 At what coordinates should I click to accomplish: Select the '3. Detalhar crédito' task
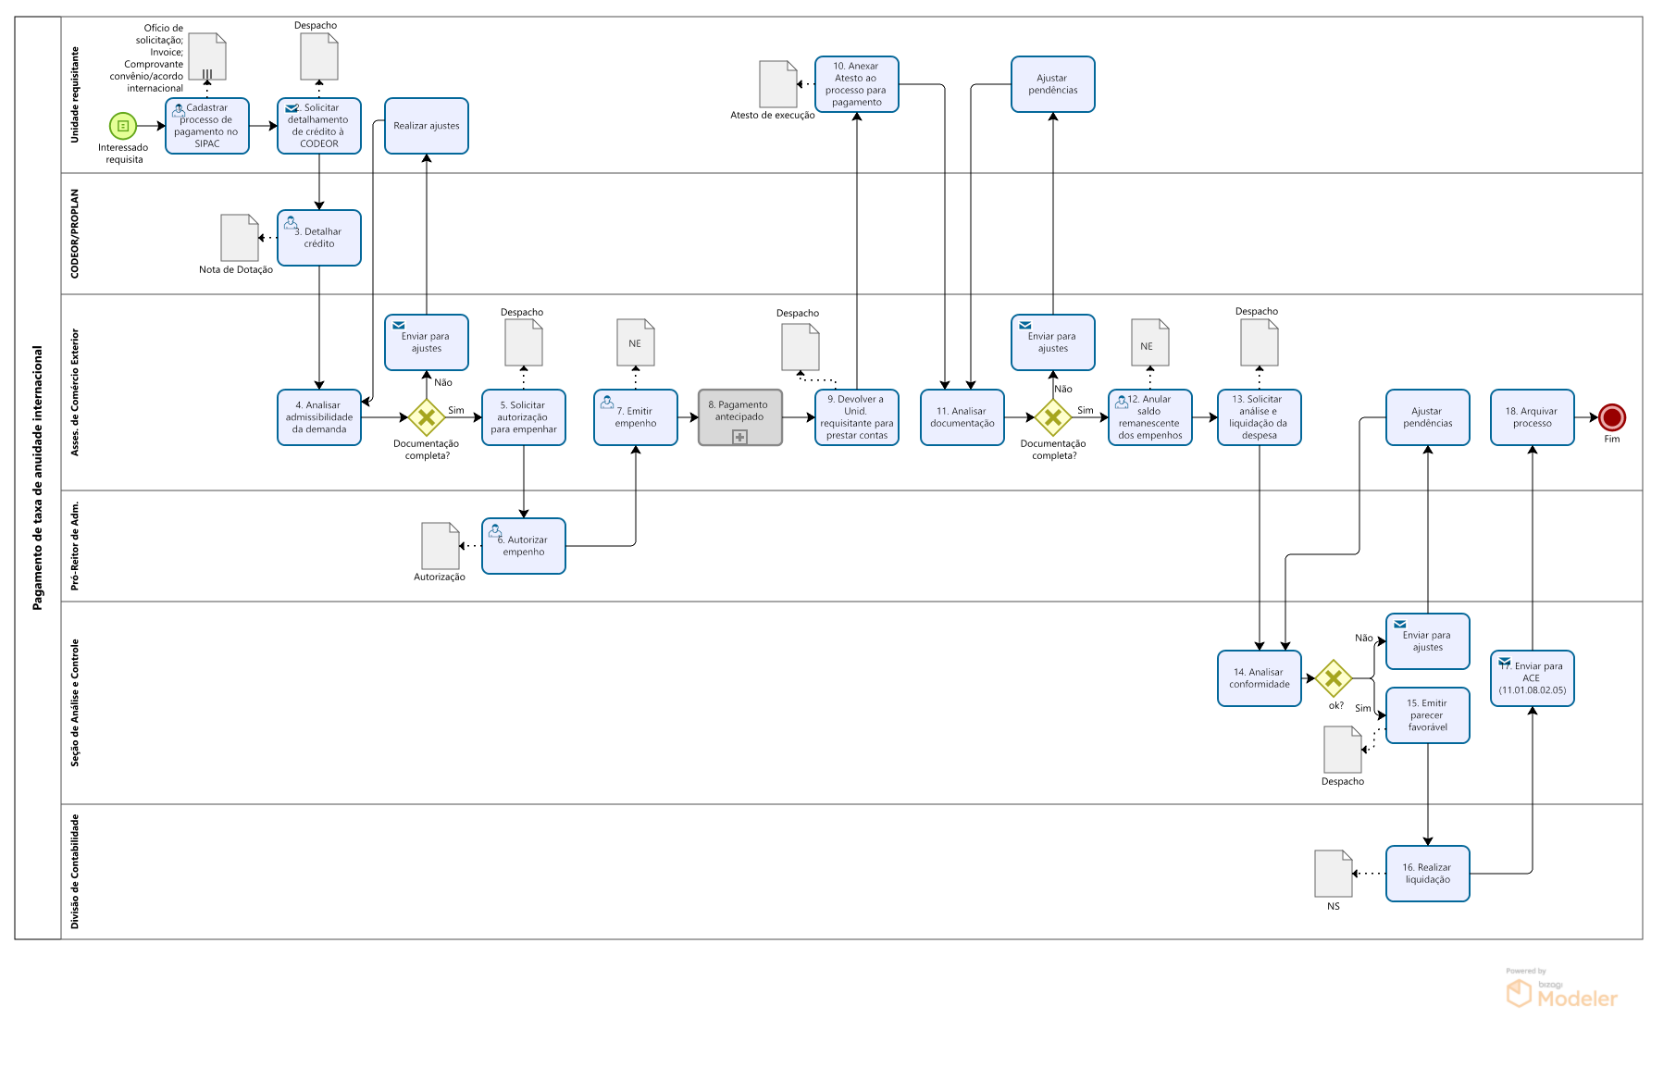click(319, 238)
